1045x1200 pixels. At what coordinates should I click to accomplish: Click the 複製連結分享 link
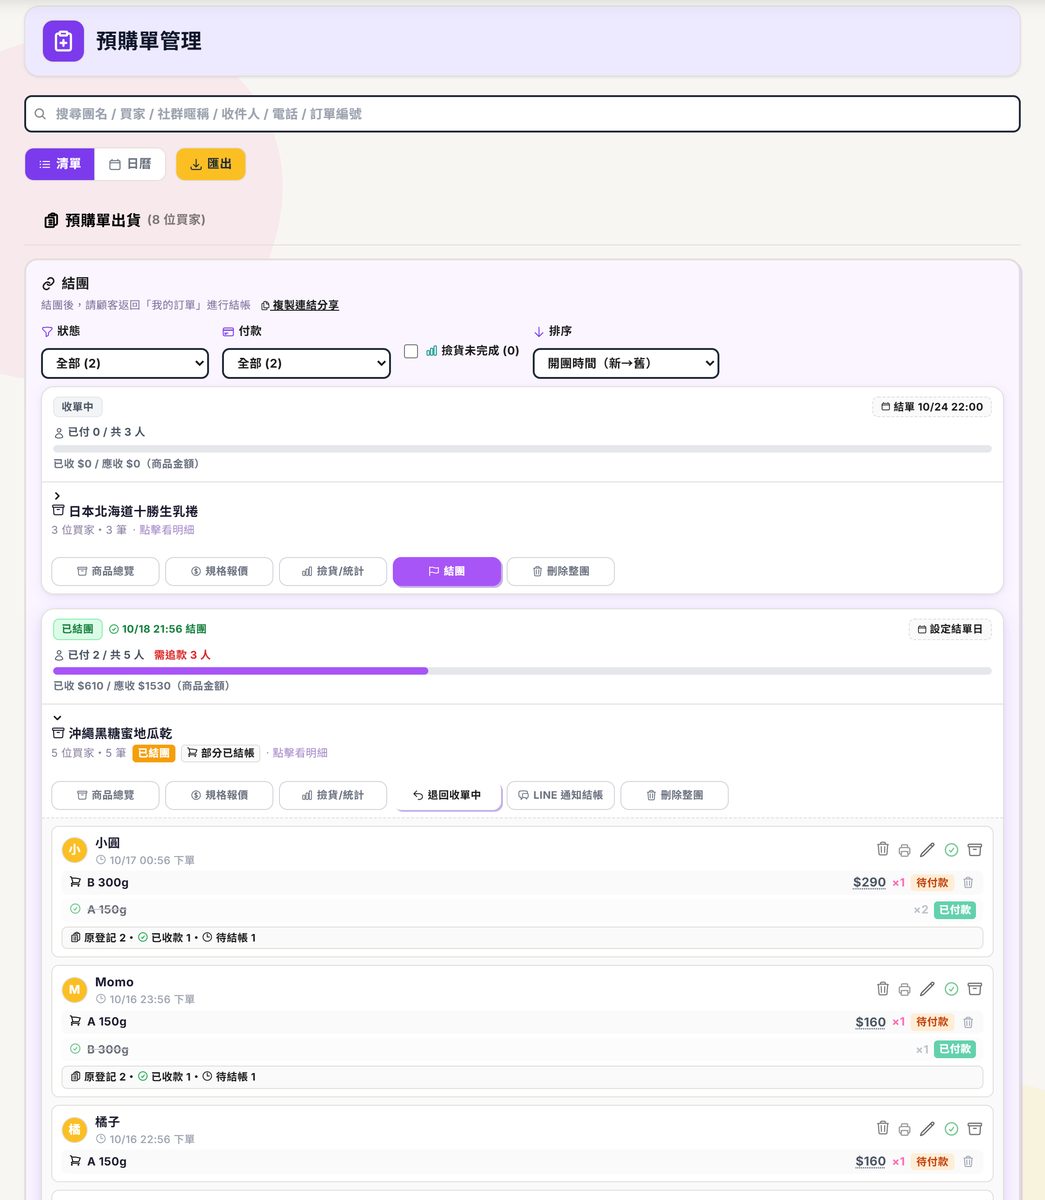coord(300,305)
